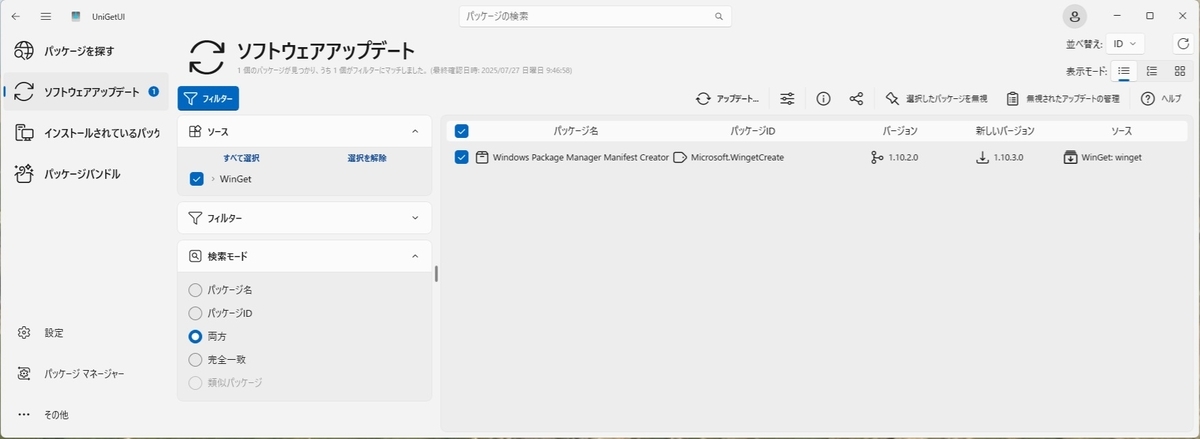Show package details info icon
This screenshot has width=1200, height=439.
click(823, 98)
